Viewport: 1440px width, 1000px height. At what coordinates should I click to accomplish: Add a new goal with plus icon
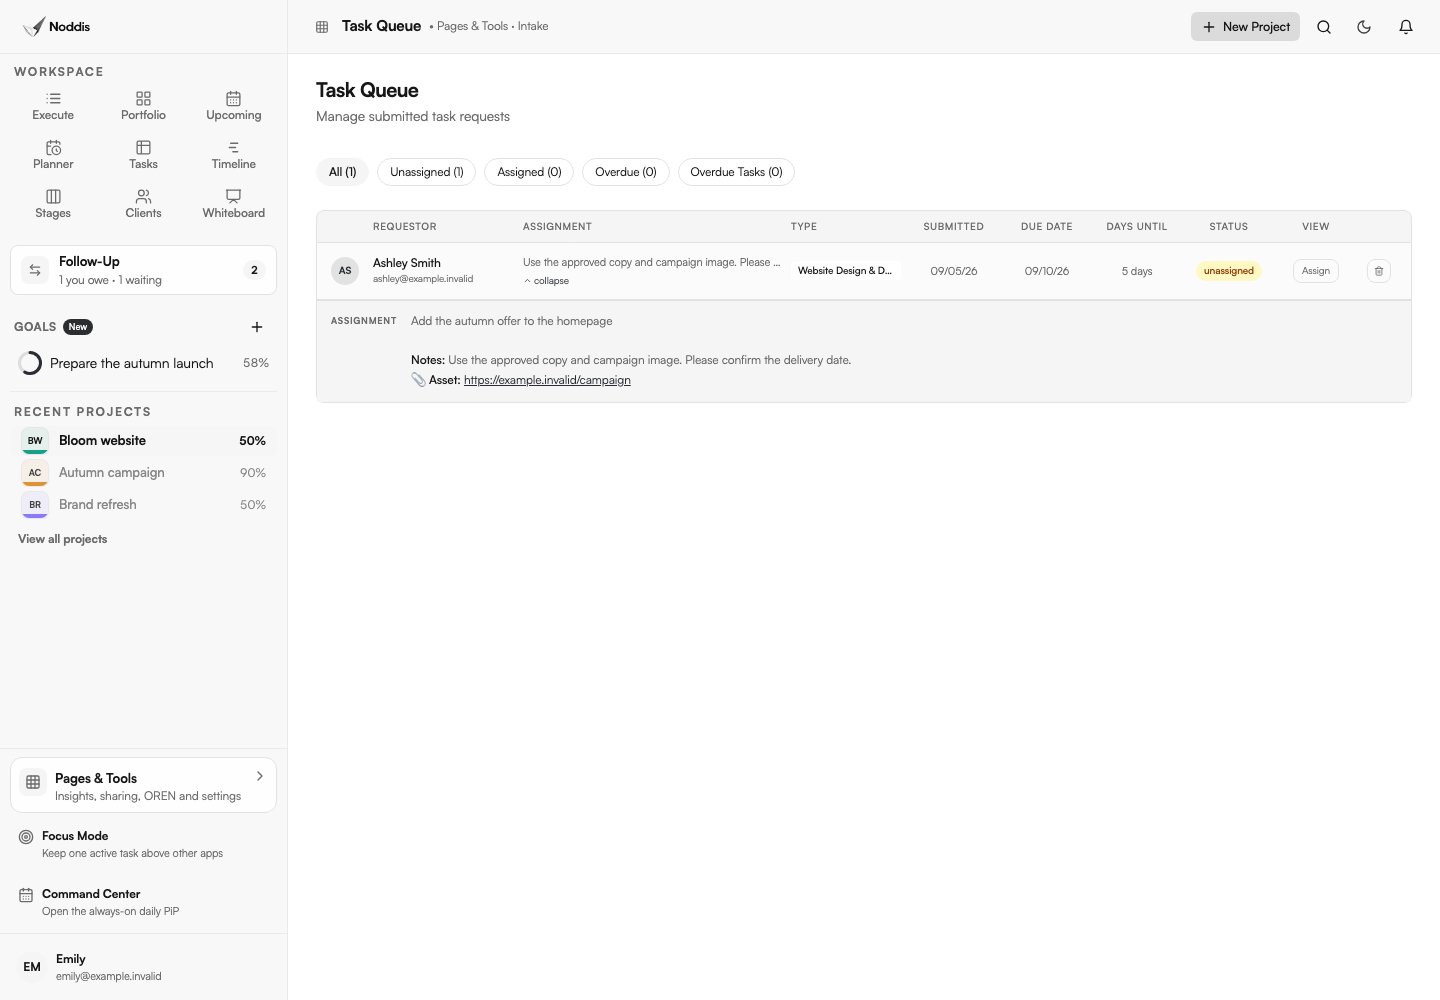(257, 327)
